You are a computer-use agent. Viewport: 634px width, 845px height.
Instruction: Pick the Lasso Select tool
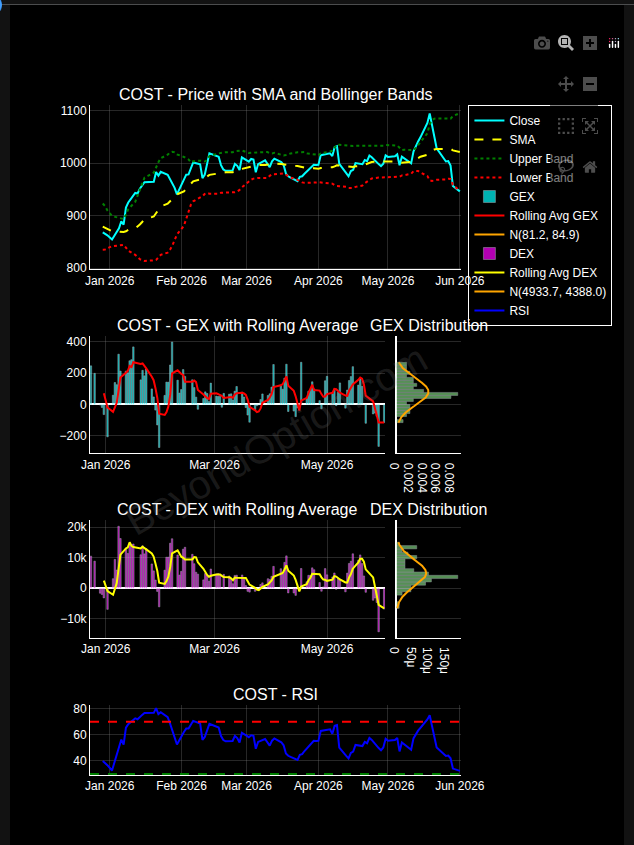pos(566,167)
